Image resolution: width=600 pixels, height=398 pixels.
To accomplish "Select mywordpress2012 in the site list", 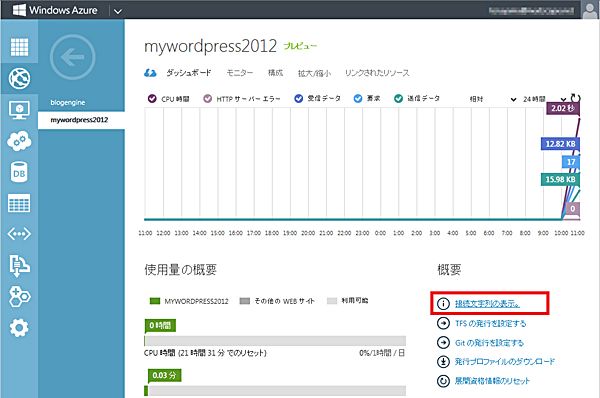I will (81, 120).
